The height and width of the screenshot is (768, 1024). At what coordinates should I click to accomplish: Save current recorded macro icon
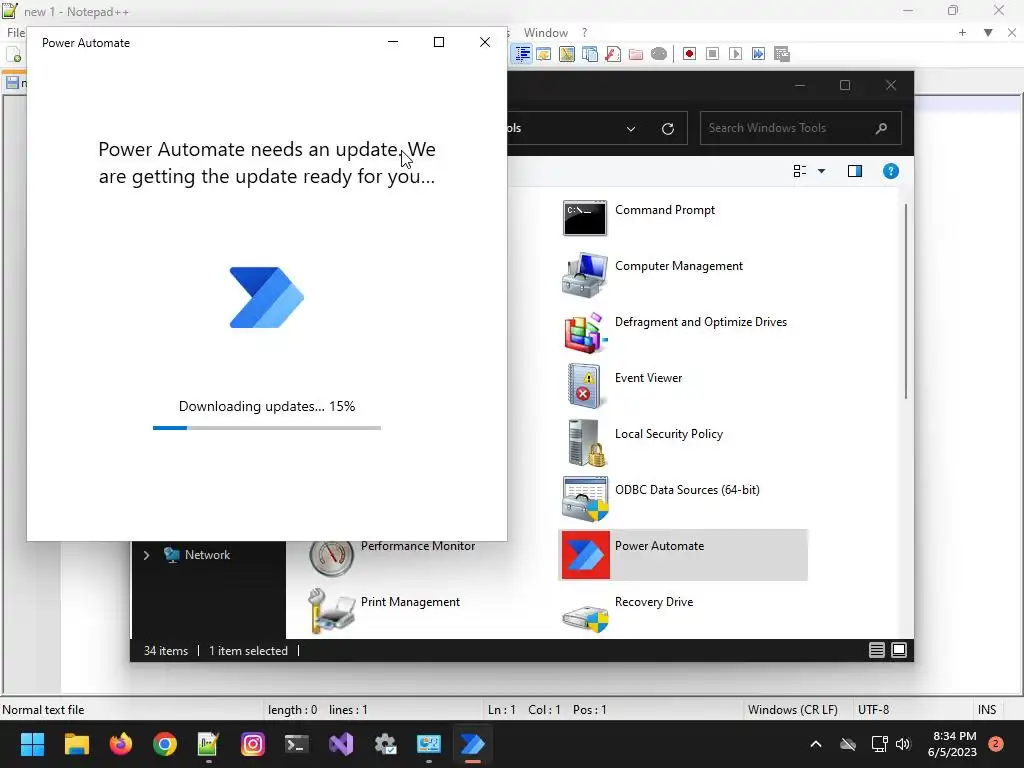(782, 54)
